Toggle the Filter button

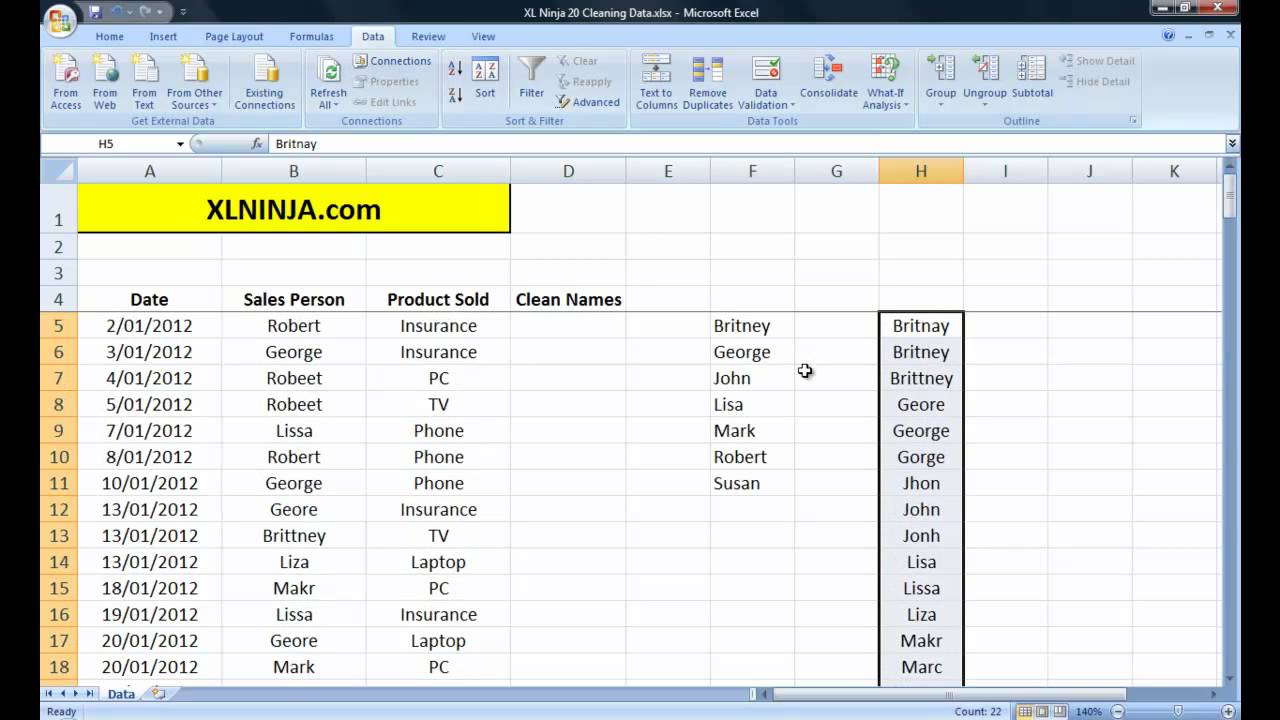click(532, 79)
